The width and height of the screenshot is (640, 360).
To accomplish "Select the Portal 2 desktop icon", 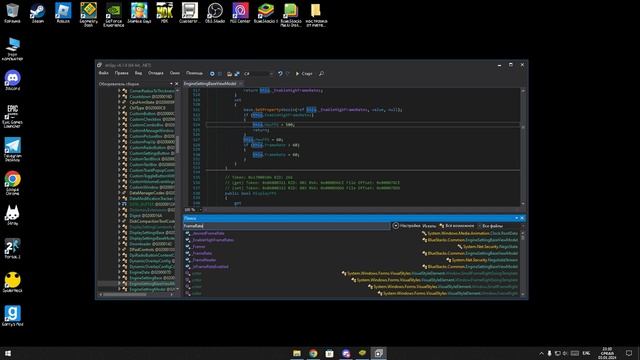I will coord(12,249).
